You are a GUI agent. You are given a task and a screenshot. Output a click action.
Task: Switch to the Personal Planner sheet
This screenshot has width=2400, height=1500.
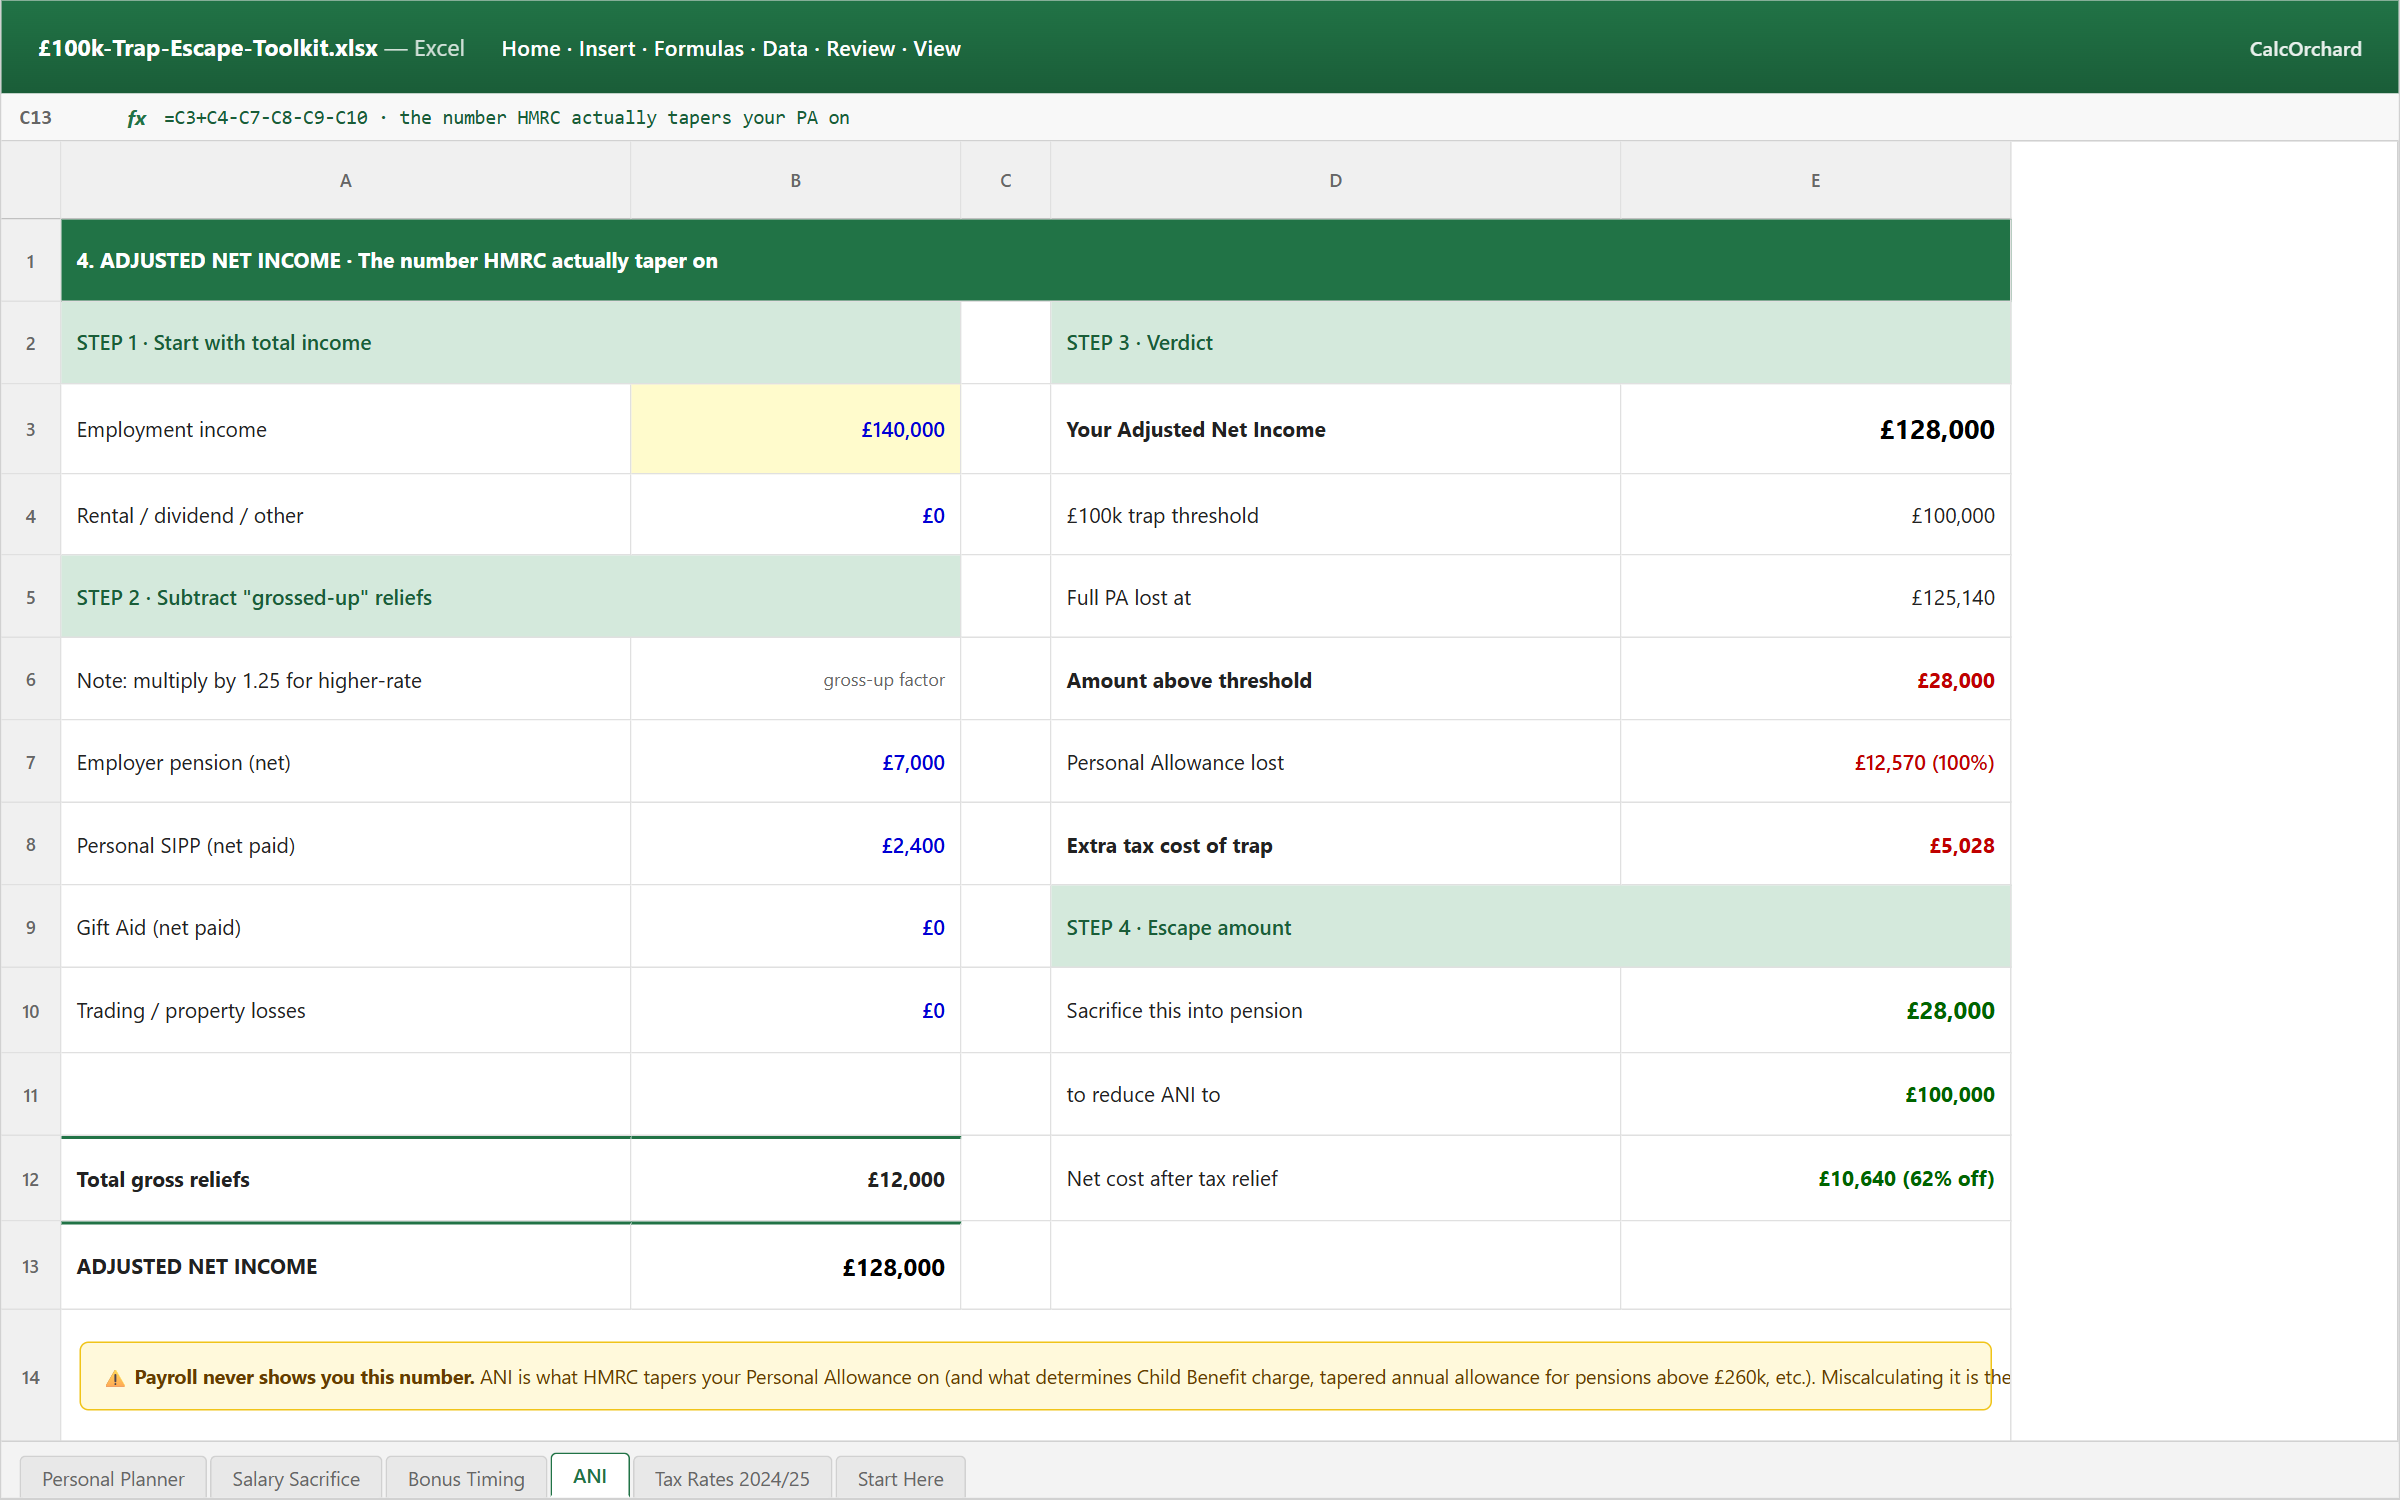tap(113, 1478)
